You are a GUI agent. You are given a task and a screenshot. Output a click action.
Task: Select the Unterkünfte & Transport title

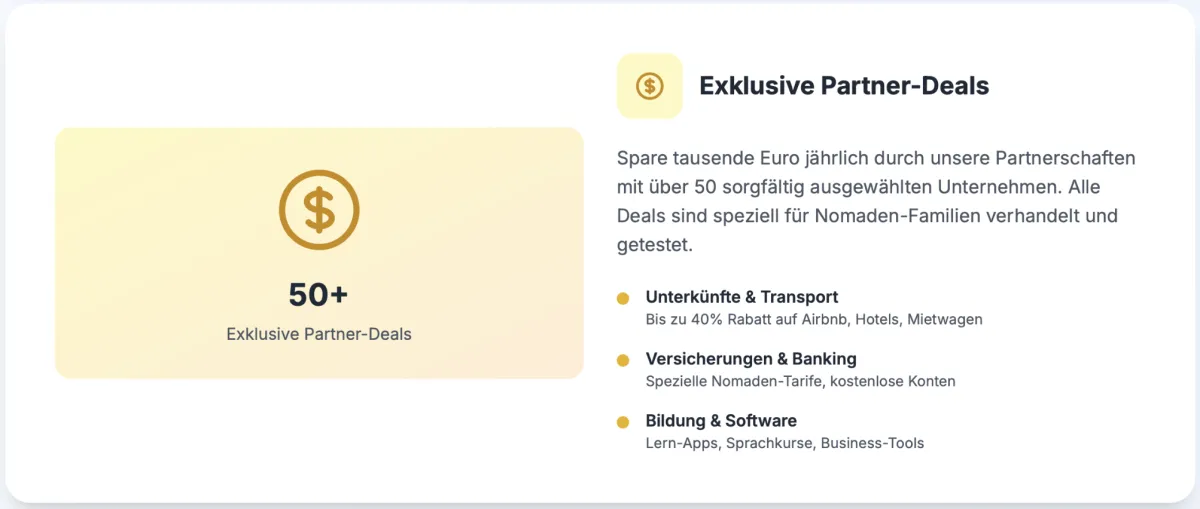click(741, 297)
